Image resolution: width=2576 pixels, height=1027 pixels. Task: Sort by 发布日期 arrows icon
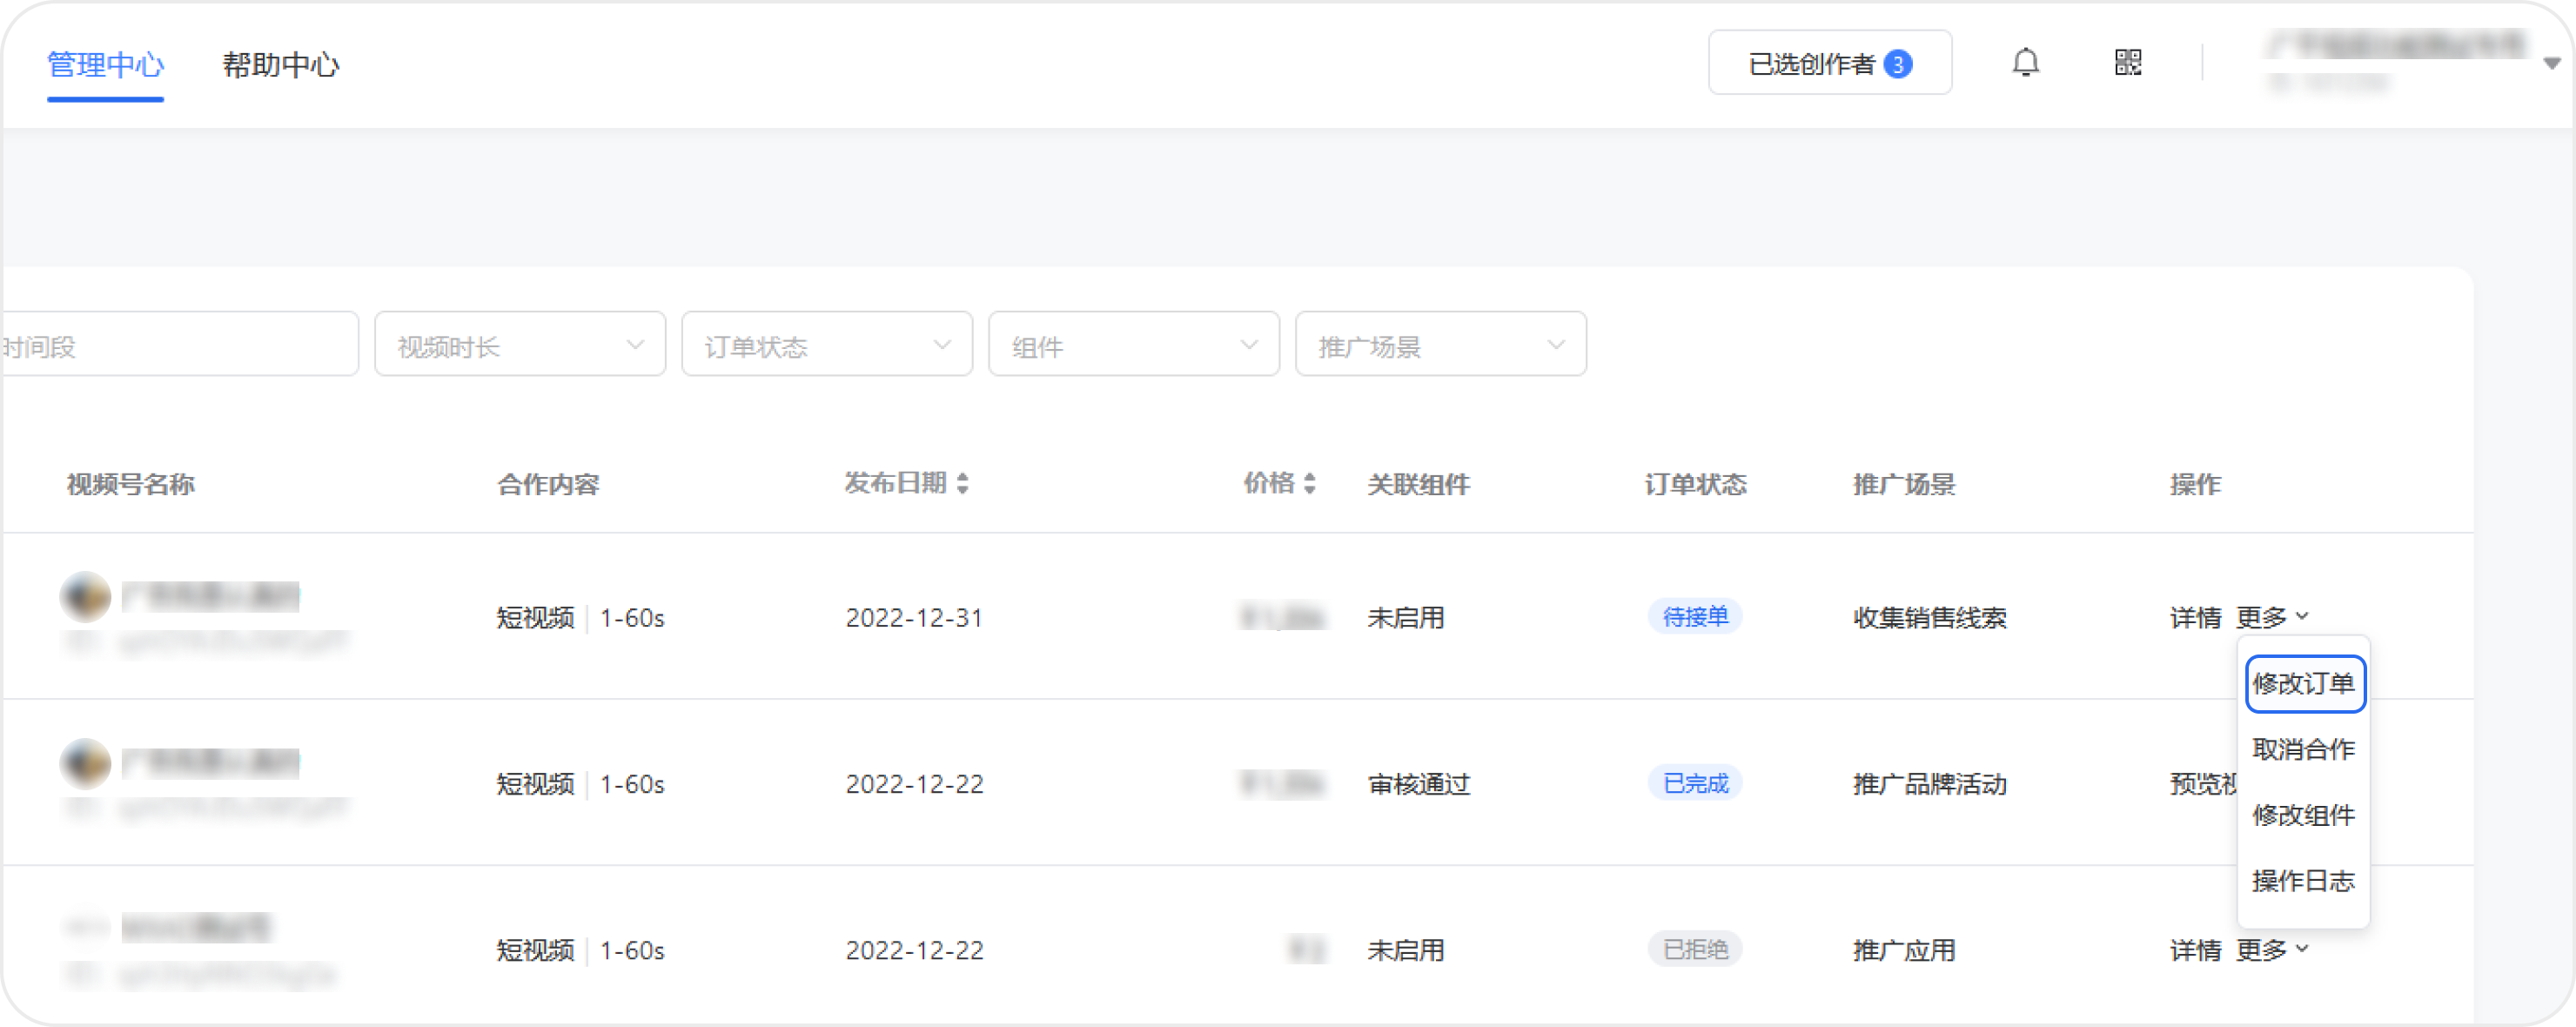[x=962, y=484]
